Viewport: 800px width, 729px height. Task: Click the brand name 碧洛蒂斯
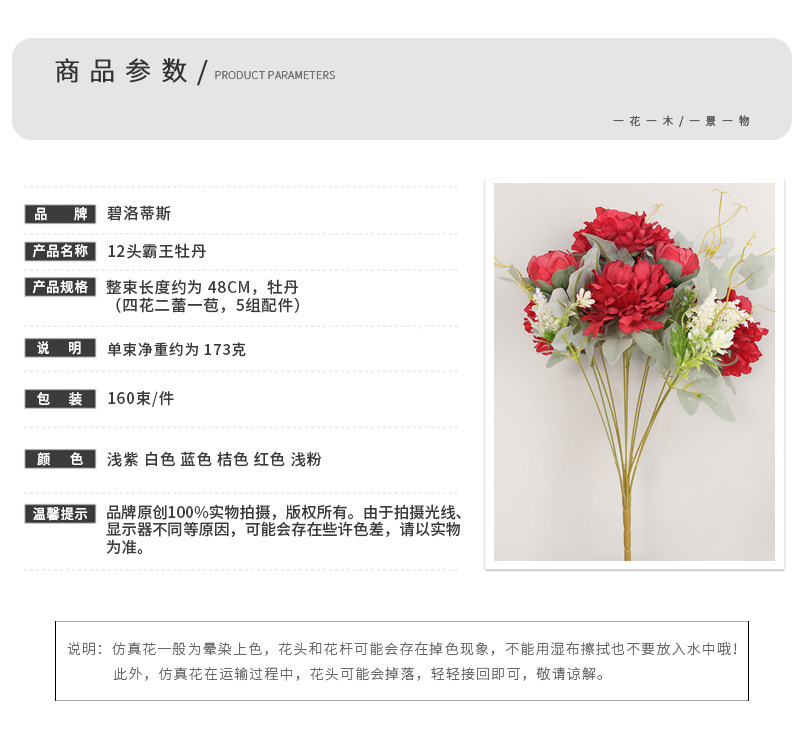pos(139,213)
